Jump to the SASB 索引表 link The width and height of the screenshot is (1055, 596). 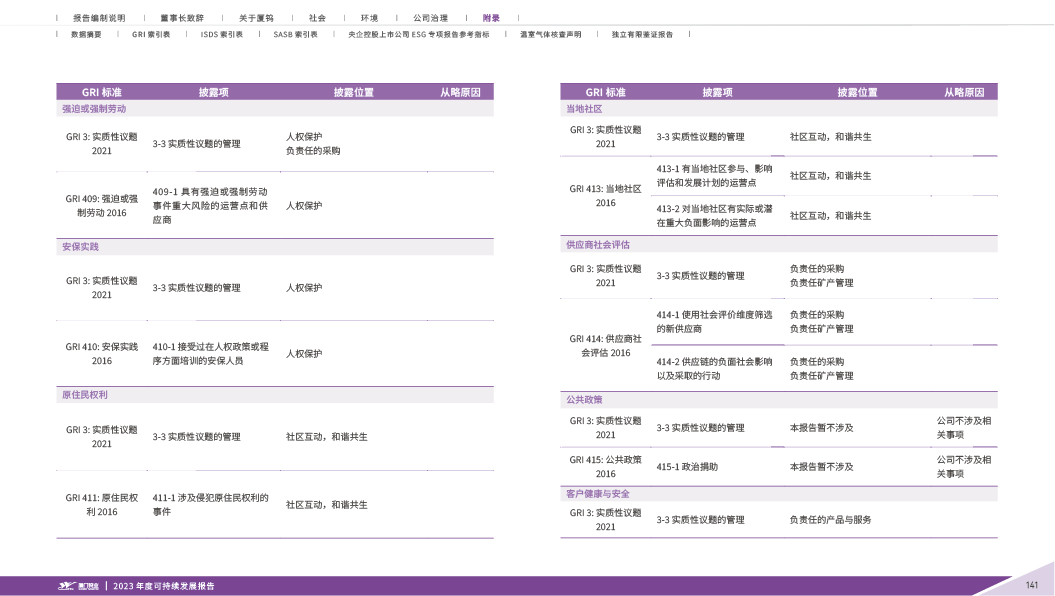click(295, 34)
